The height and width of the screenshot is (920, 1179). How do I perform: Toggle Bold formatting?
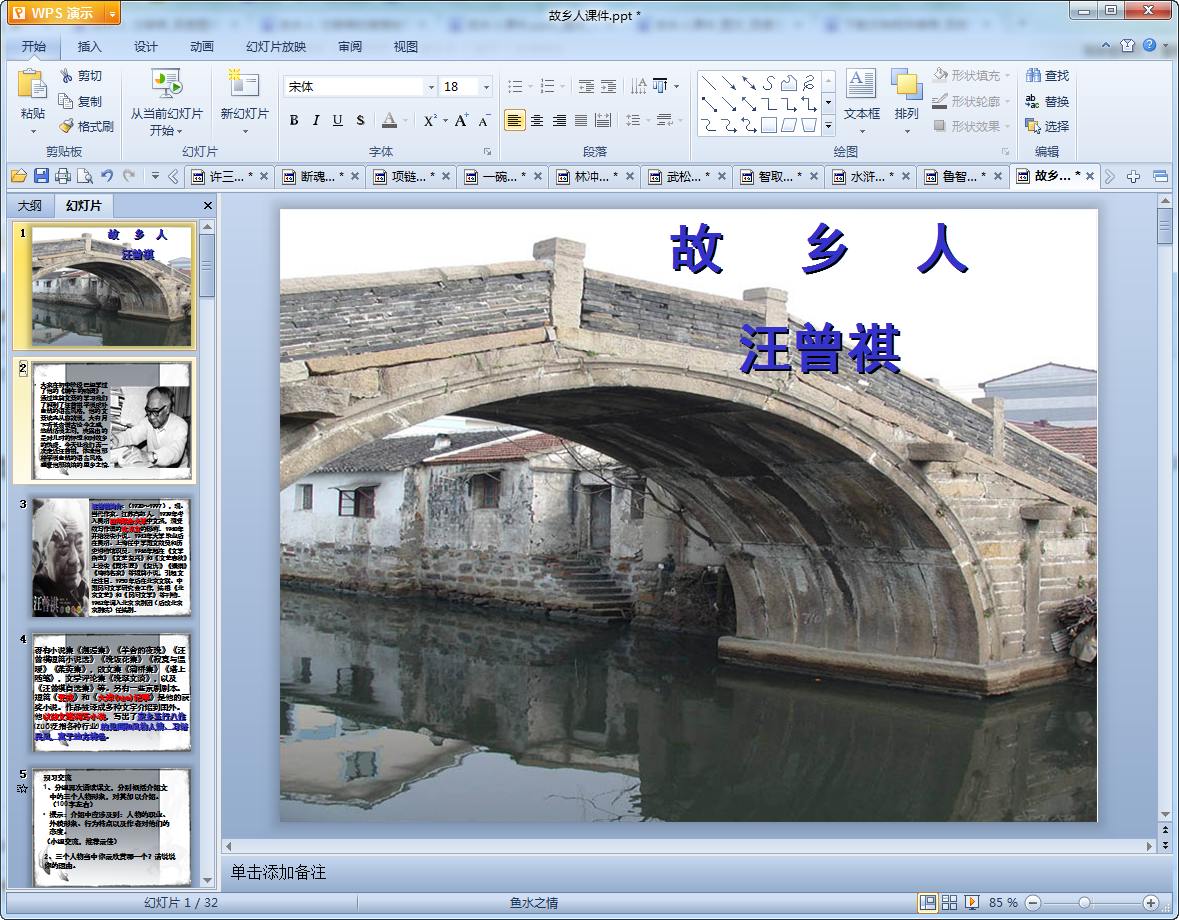[294, 120]
